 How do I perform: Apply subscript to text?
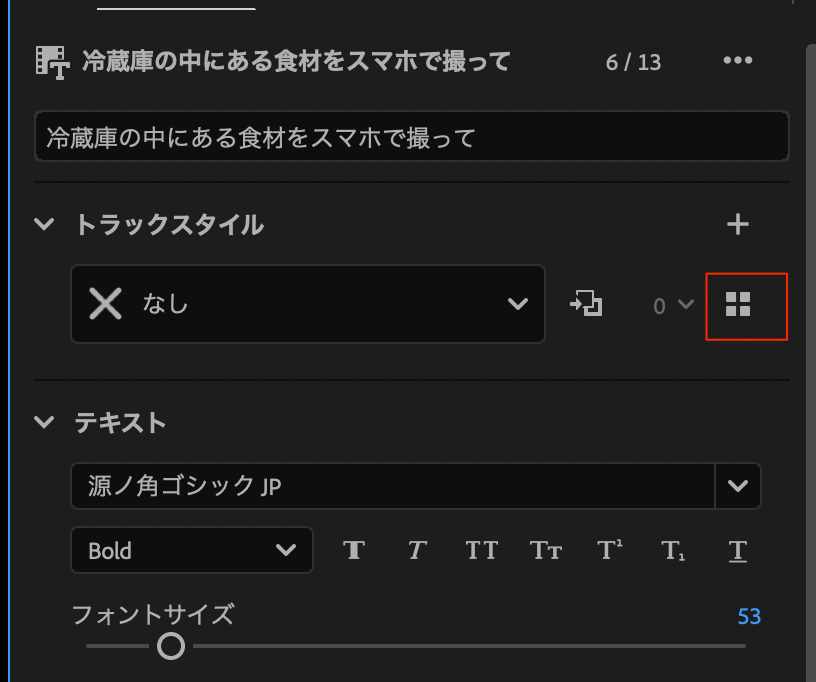[x=673, y=550]
